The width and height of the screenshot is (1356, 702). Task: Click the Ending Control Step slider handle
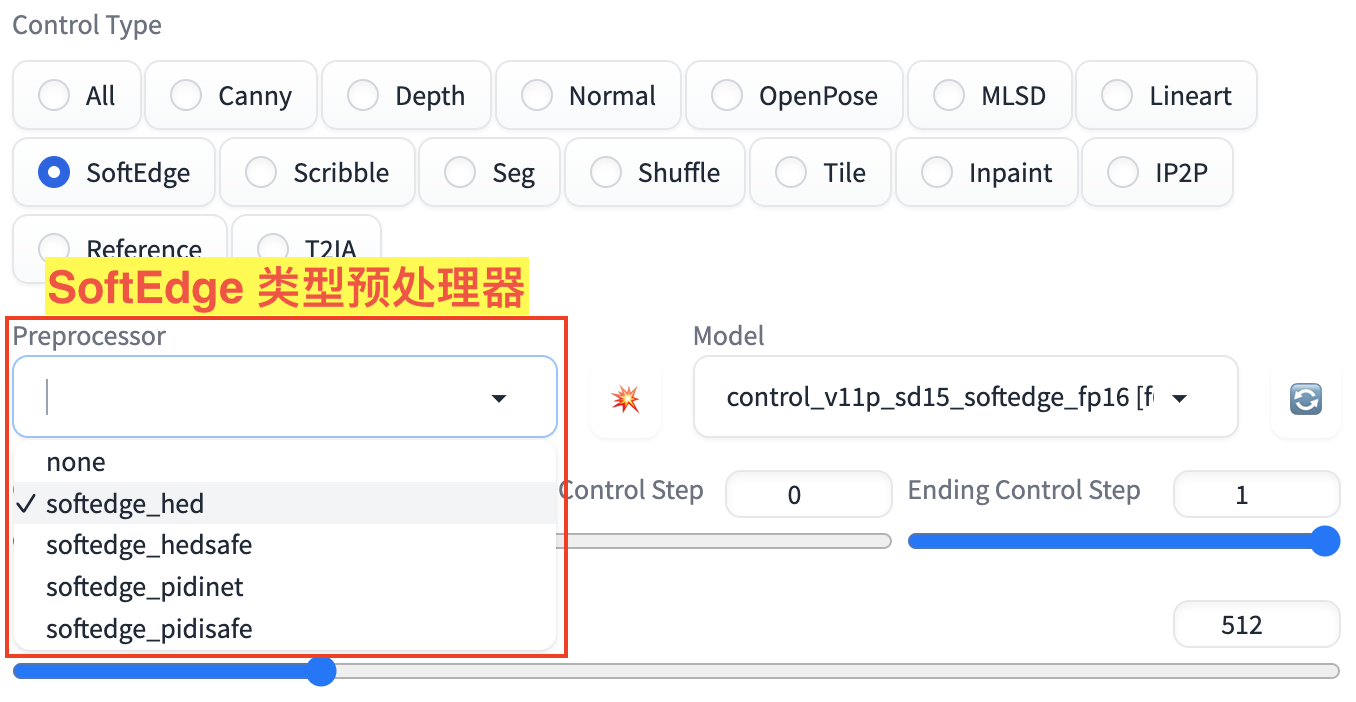click(1325, 541)
